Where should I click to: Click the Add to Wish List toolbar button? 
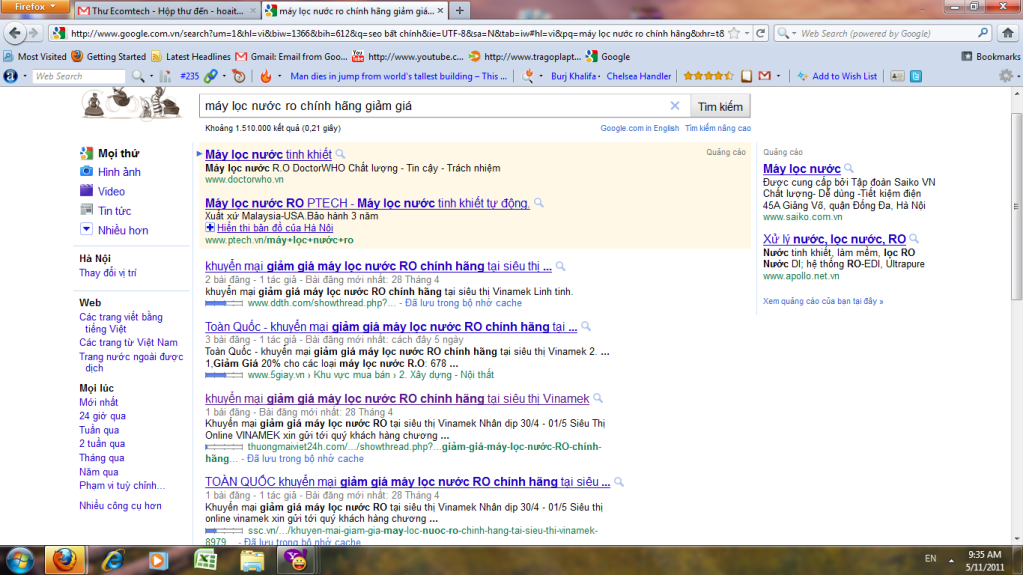point(838,76)
